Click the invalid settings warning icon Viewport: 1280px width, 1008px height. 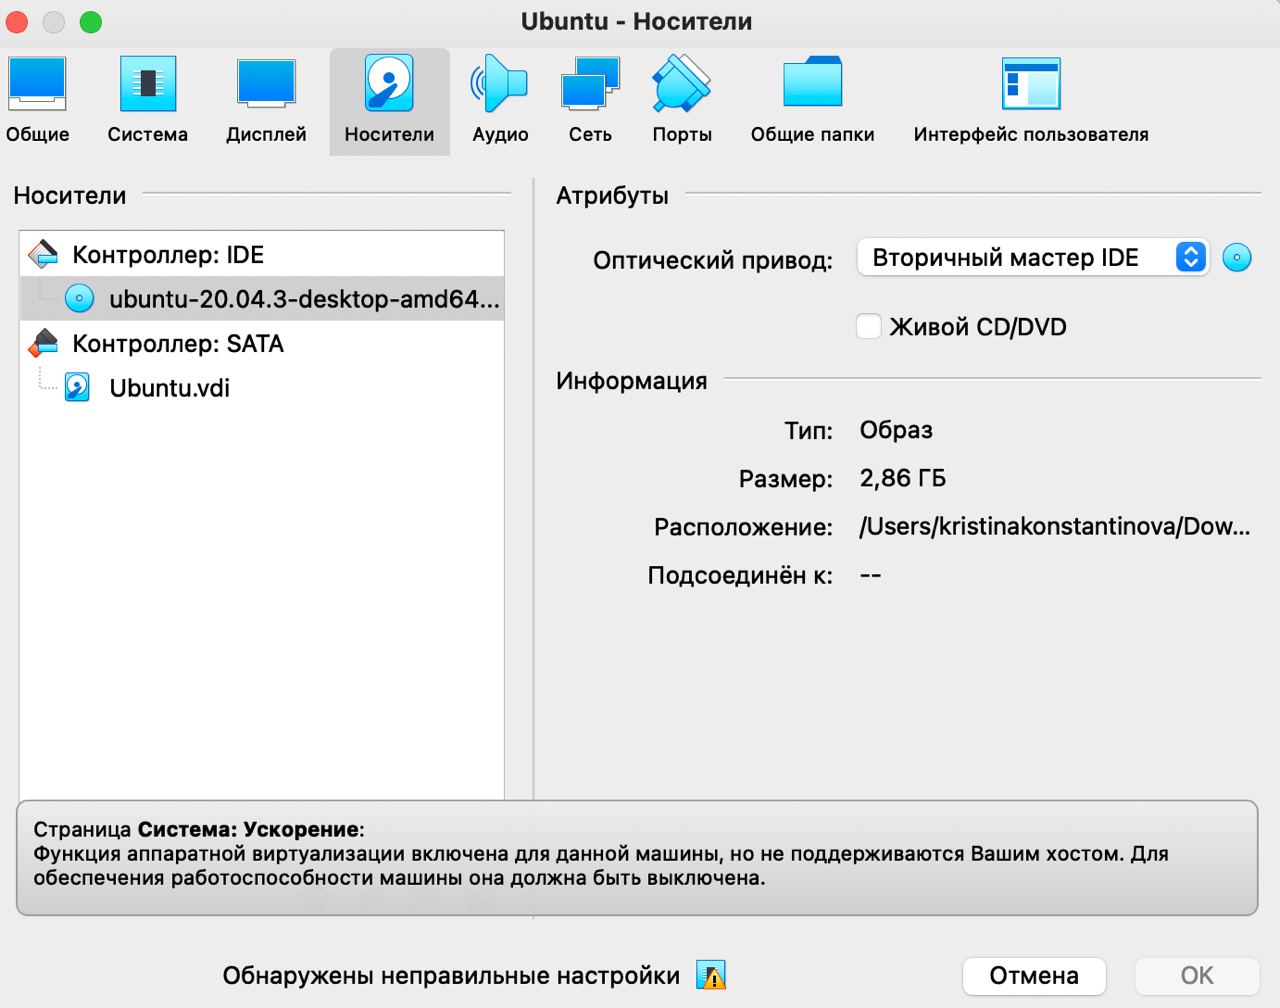pyautogui.click(x=711, y=975)
